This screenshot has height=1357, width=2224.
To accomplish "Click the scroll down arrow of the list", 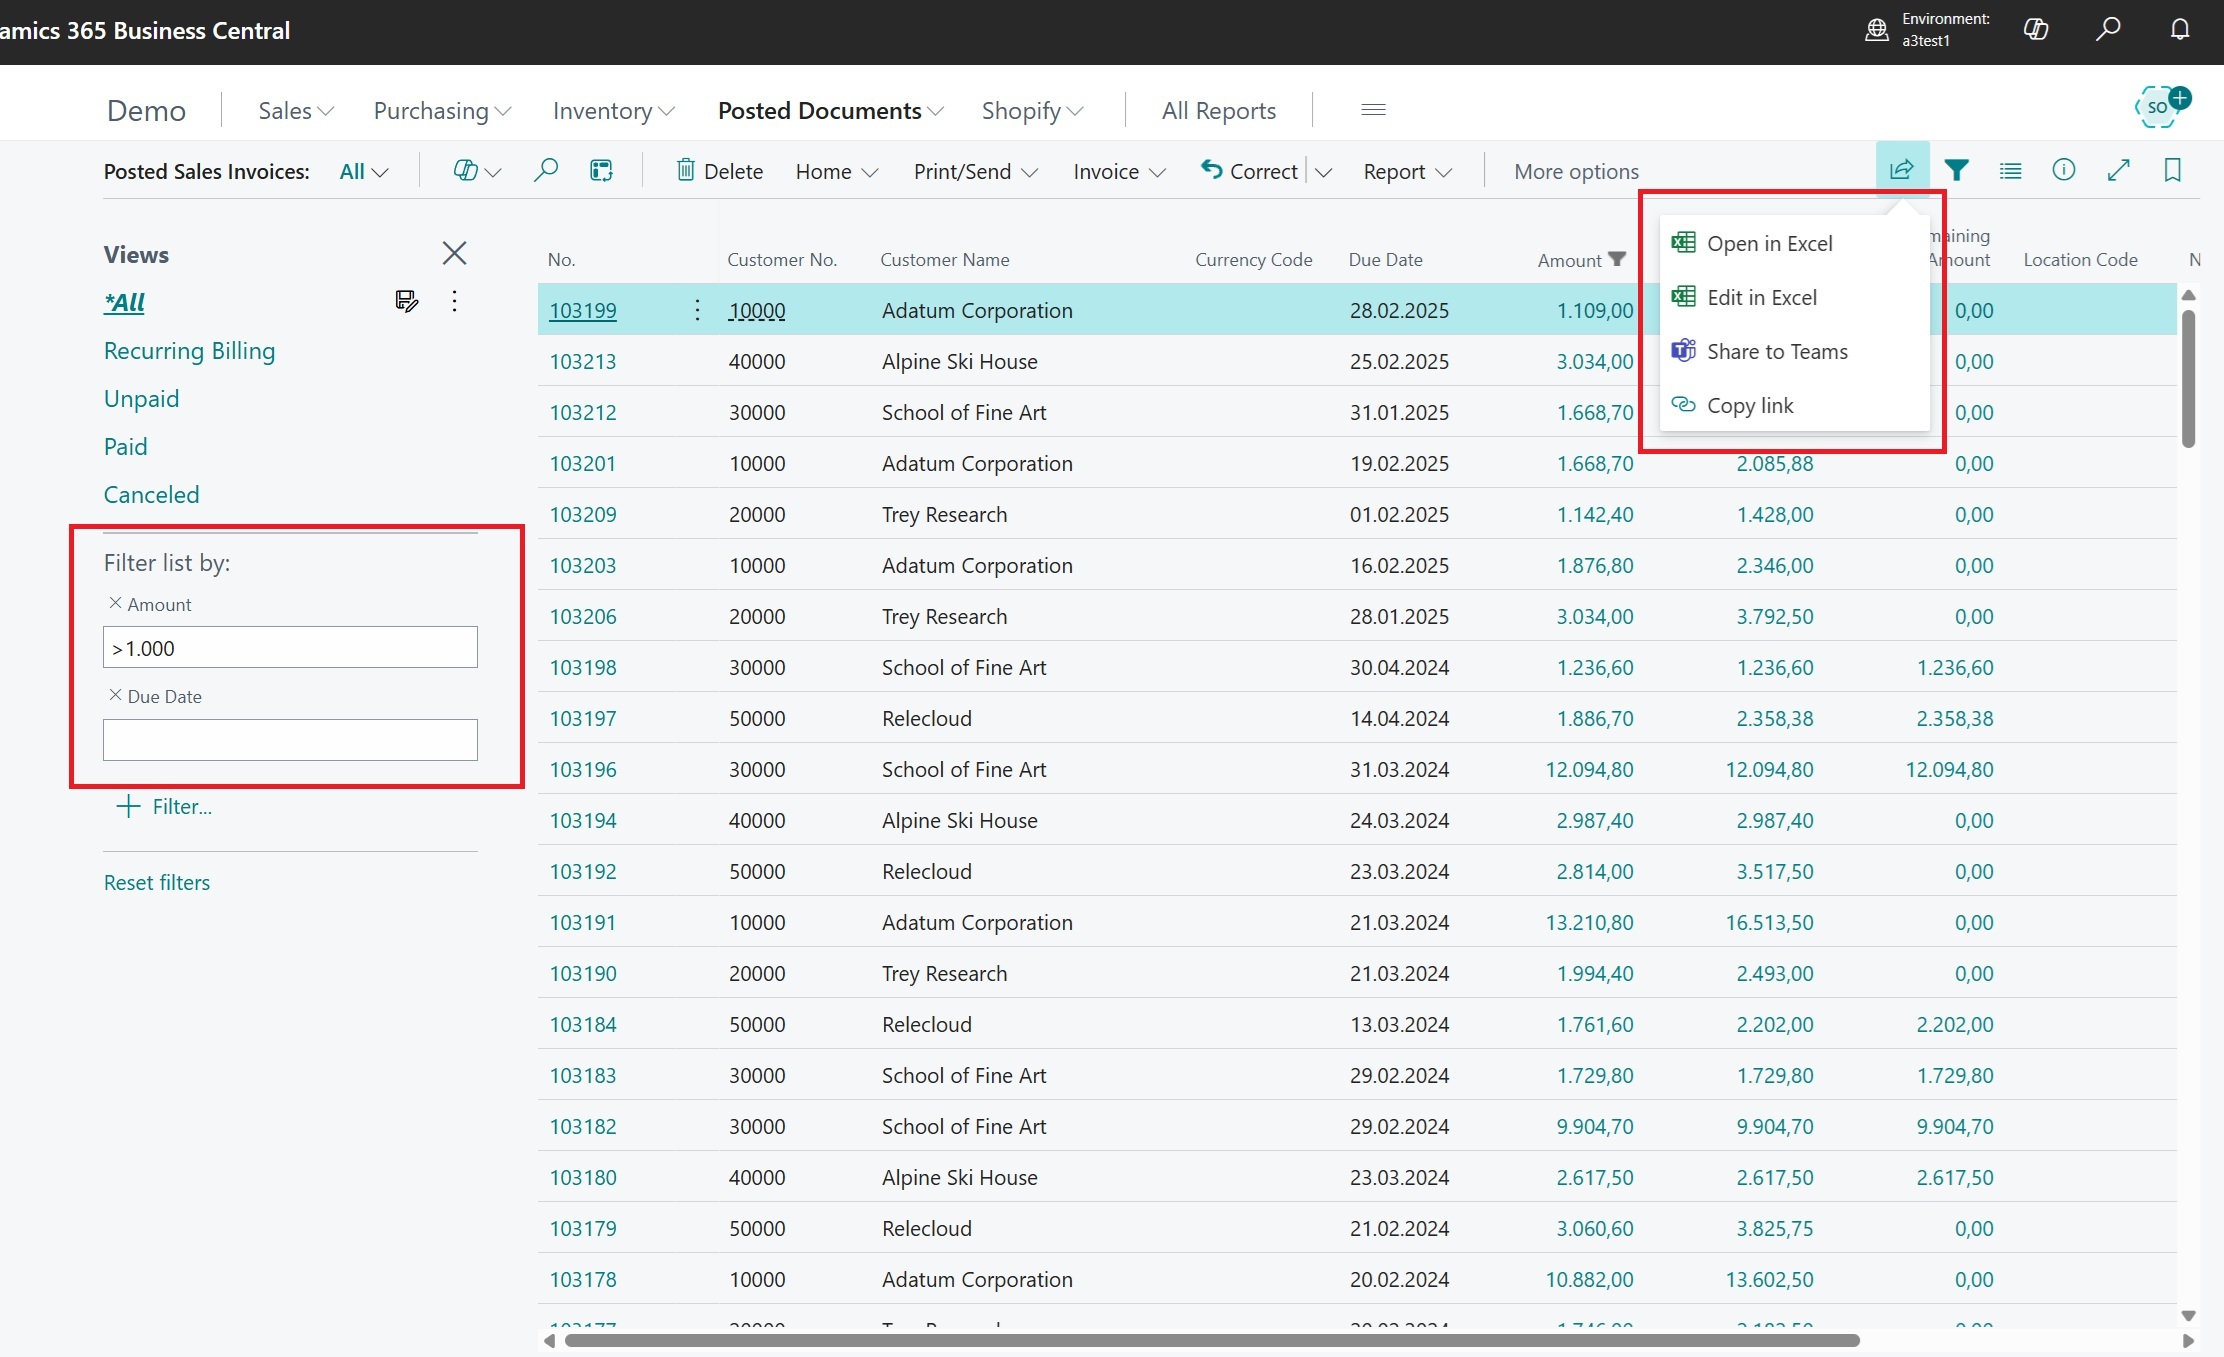I will tap(2188, 1315).
